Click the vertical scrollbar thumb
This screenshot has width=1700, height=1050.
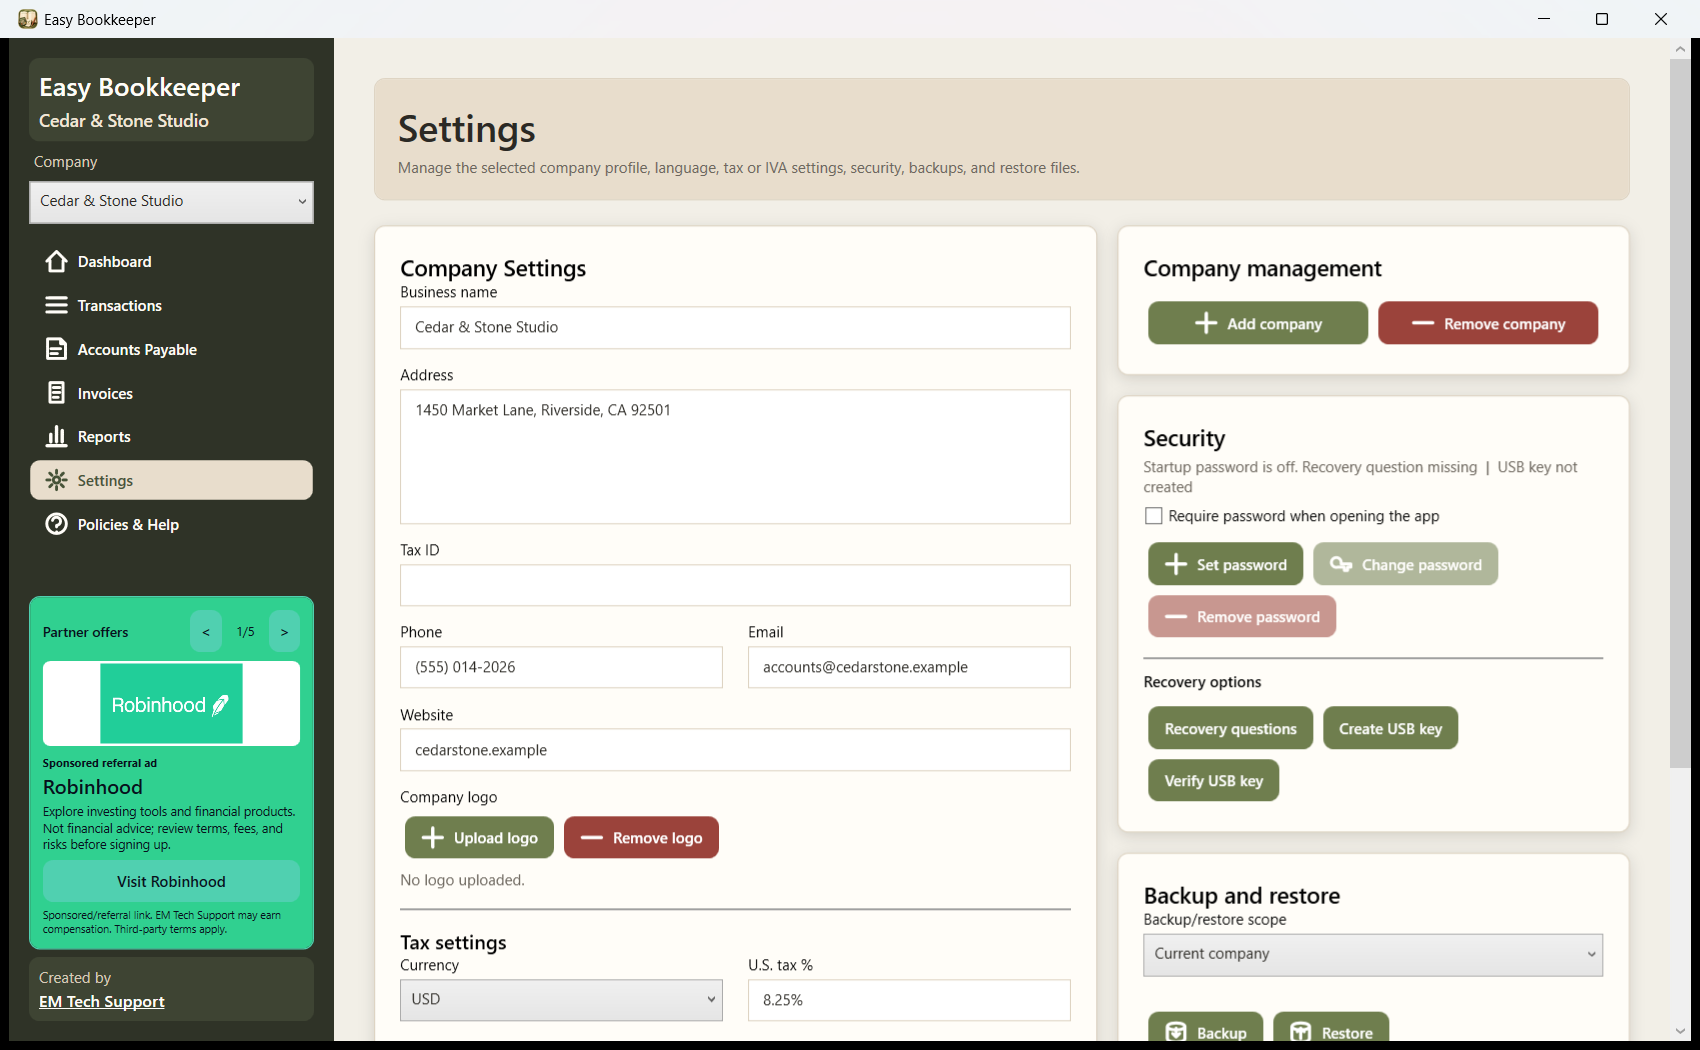tap(1680, 413)
